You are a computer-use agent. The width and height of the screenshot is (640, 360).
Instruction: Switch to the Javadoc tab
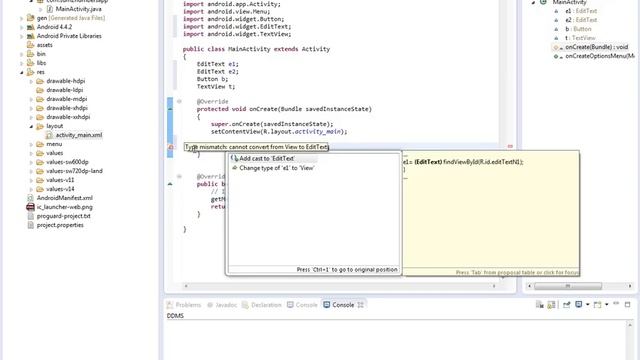coord(222,305)
